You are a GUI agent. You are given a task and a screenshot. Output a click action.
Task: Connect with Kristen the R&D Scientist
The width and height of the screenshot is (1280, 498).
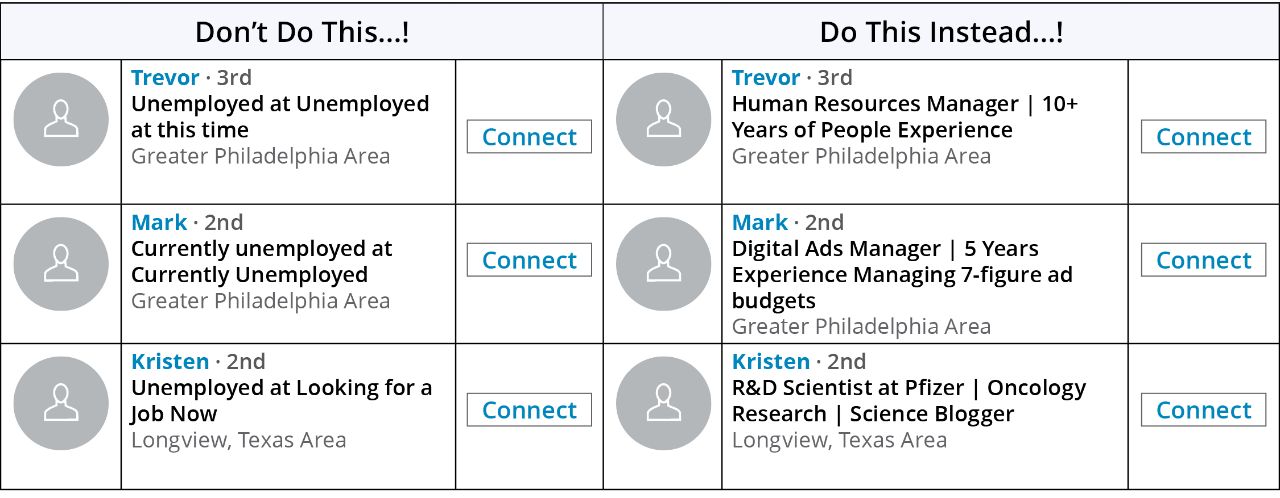(x=1203, y=410)
